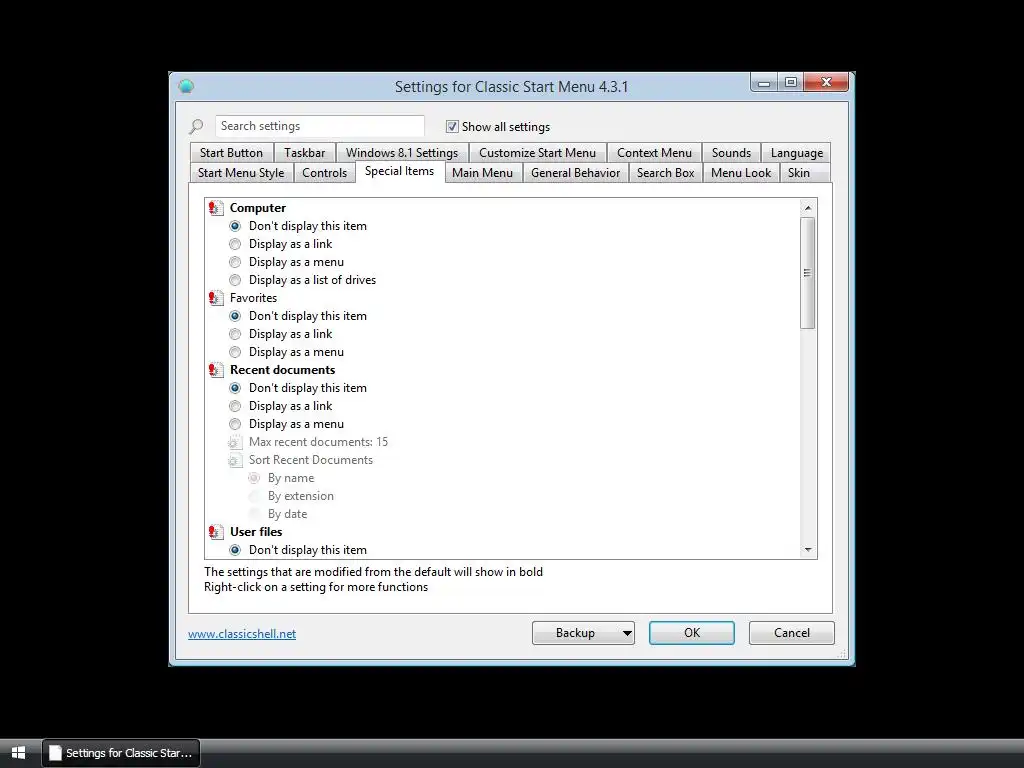Click the 'Sort Recent Documents' label
Screen dimensions: 1024x768
311,460
